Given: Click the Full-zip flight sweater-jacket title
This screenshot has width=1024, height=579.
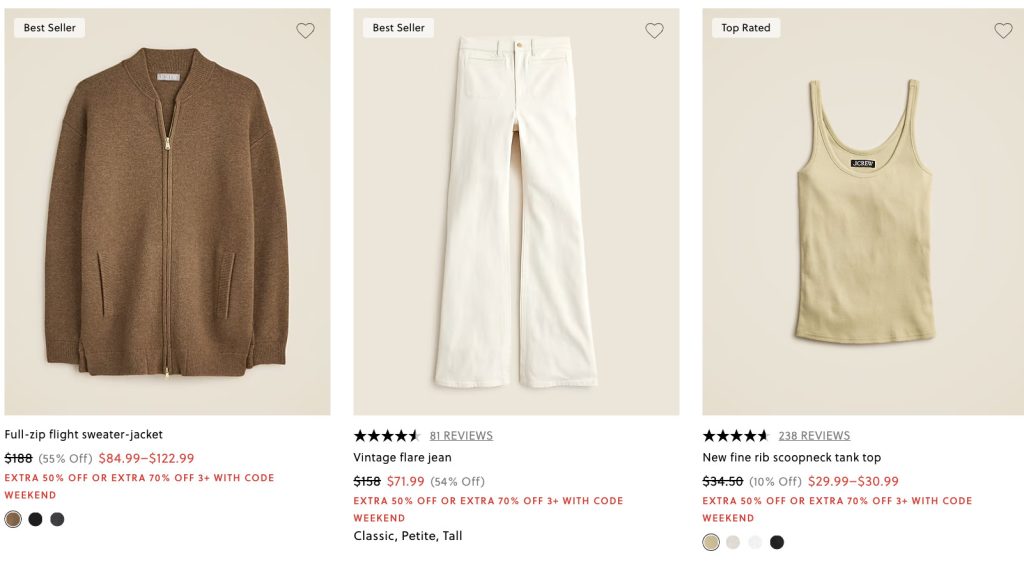Looking at the screenshot, I should pos(84,435).
